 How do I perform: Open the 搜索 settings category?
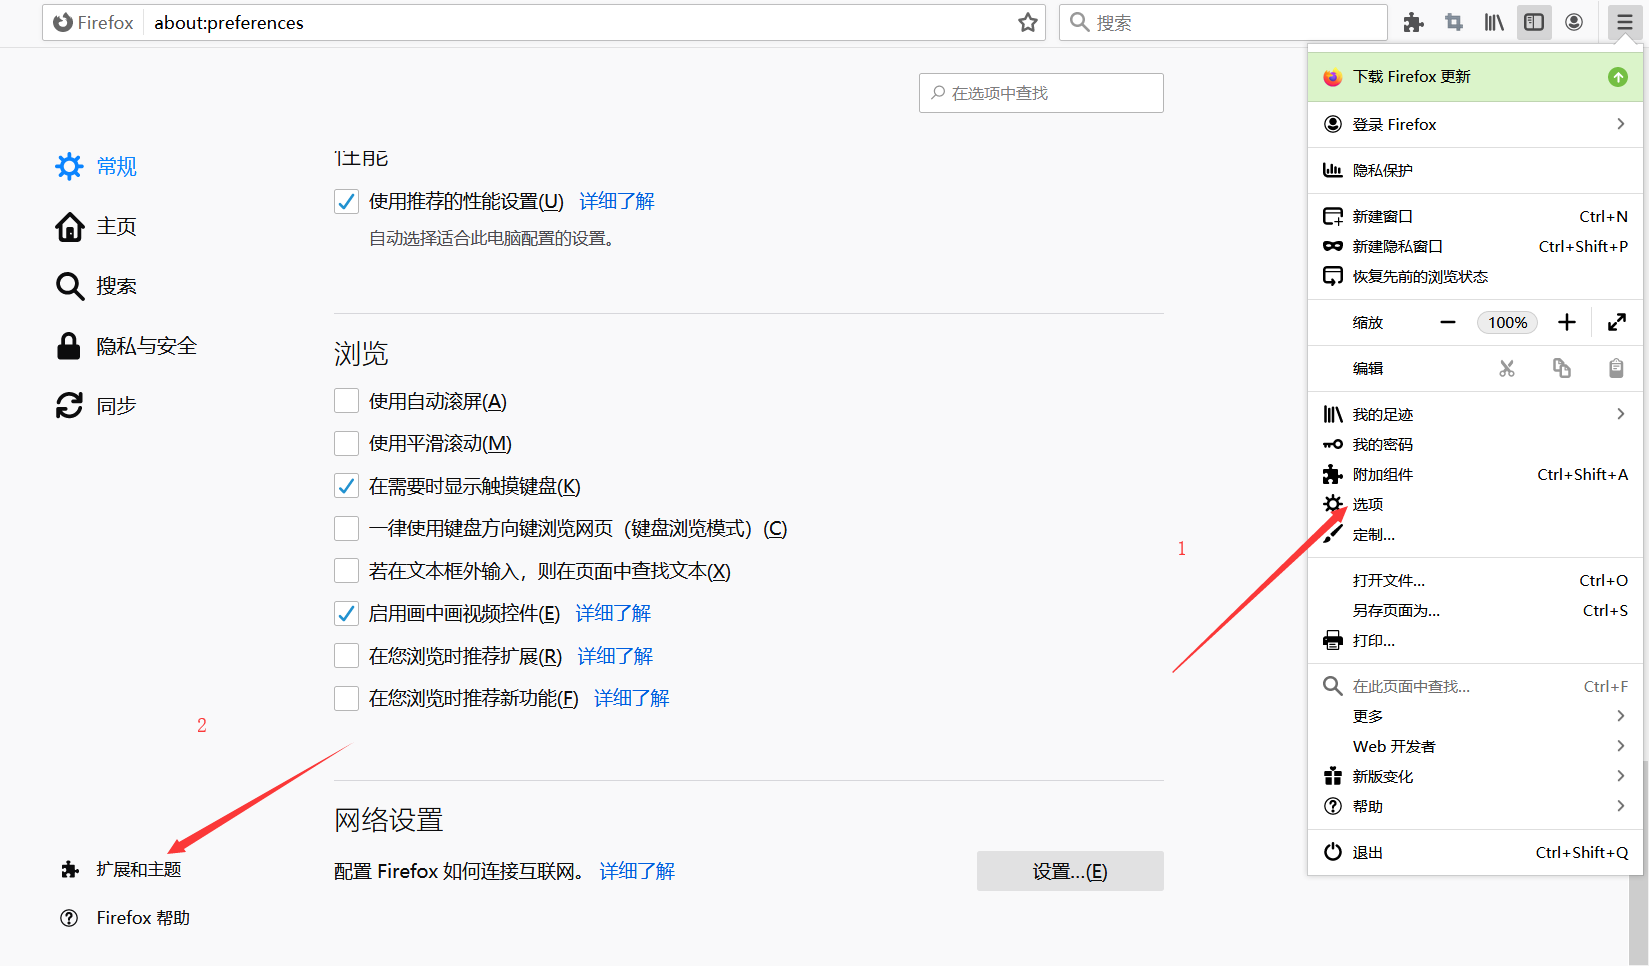coord(97,286)
